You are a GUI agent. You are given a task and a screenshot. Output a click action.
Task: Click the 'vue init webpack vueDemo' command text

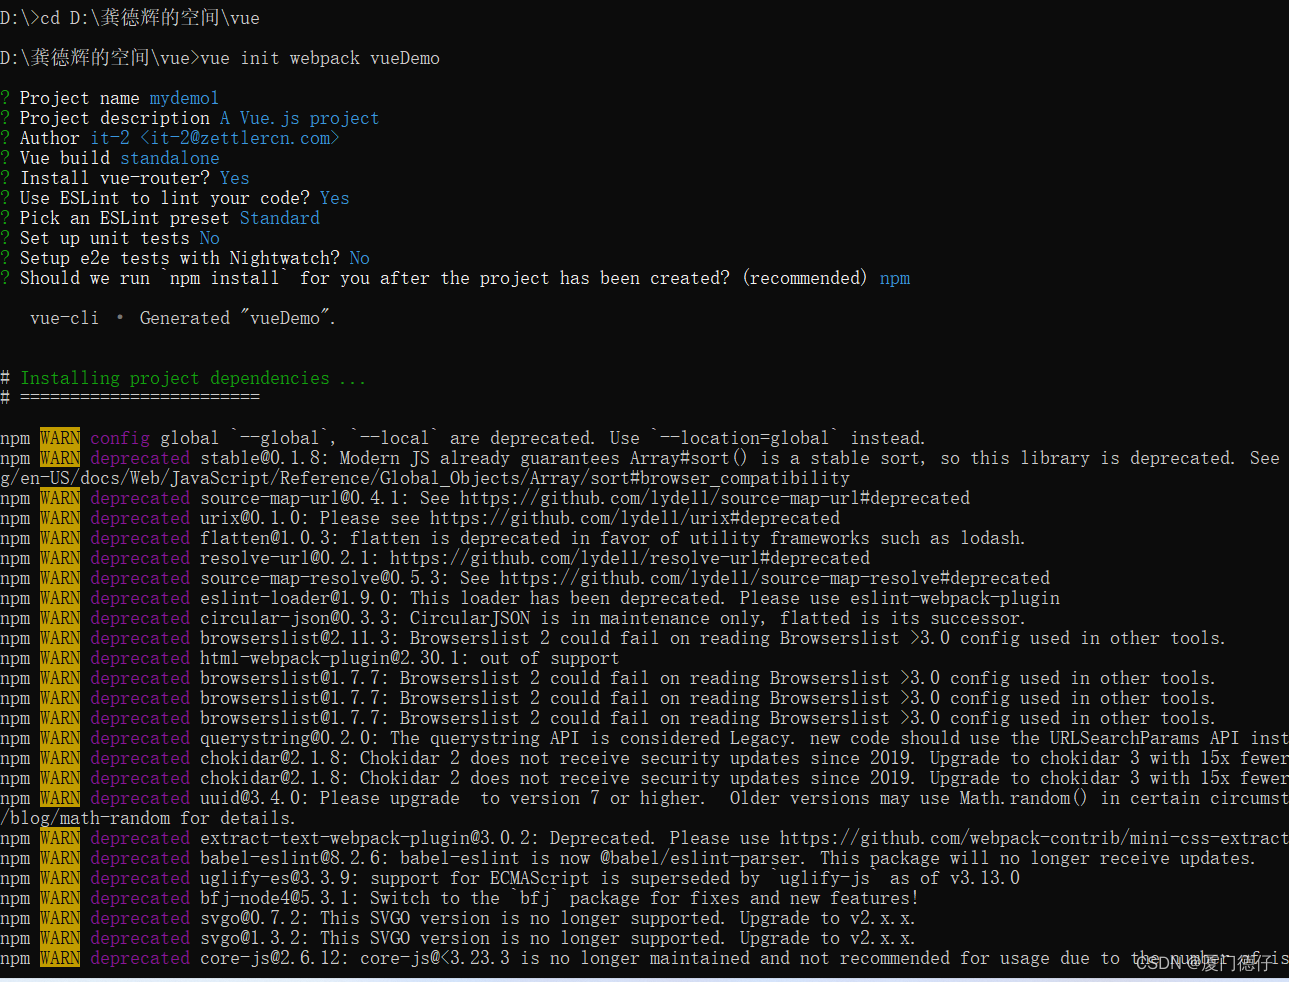pos(320,58)
